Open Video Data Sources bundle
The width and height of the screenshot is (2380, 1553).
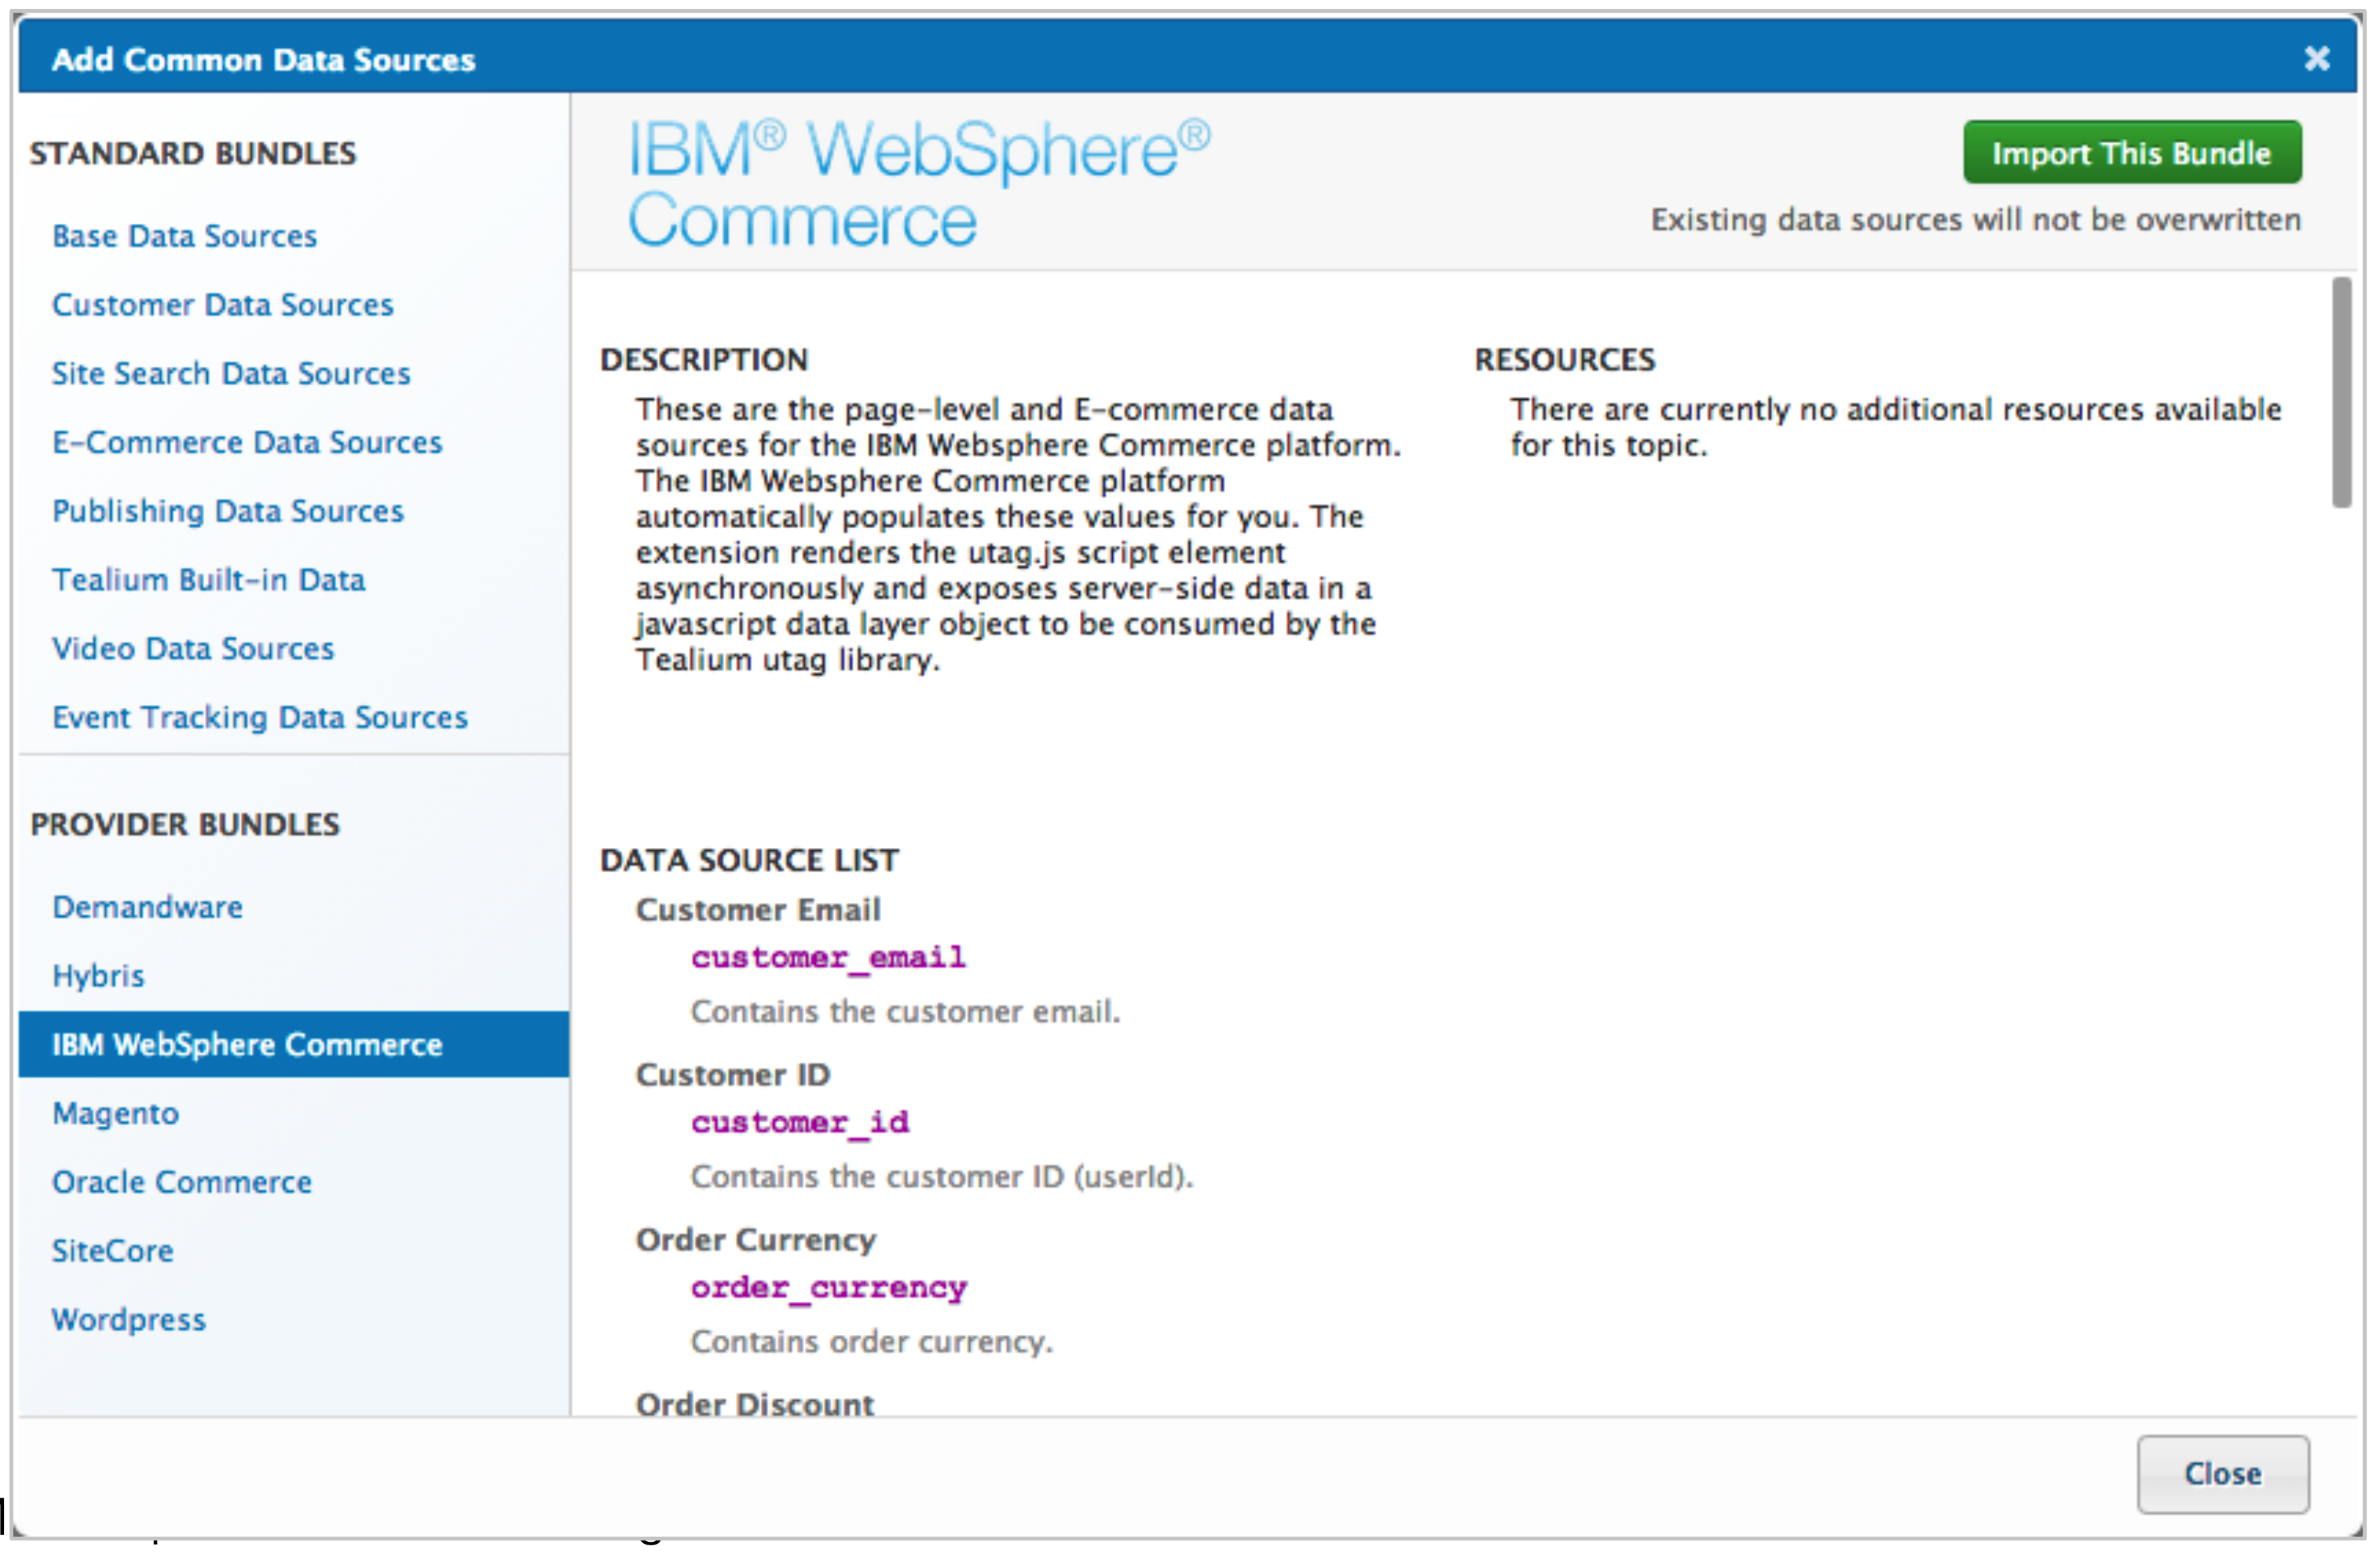pos(192,649)
